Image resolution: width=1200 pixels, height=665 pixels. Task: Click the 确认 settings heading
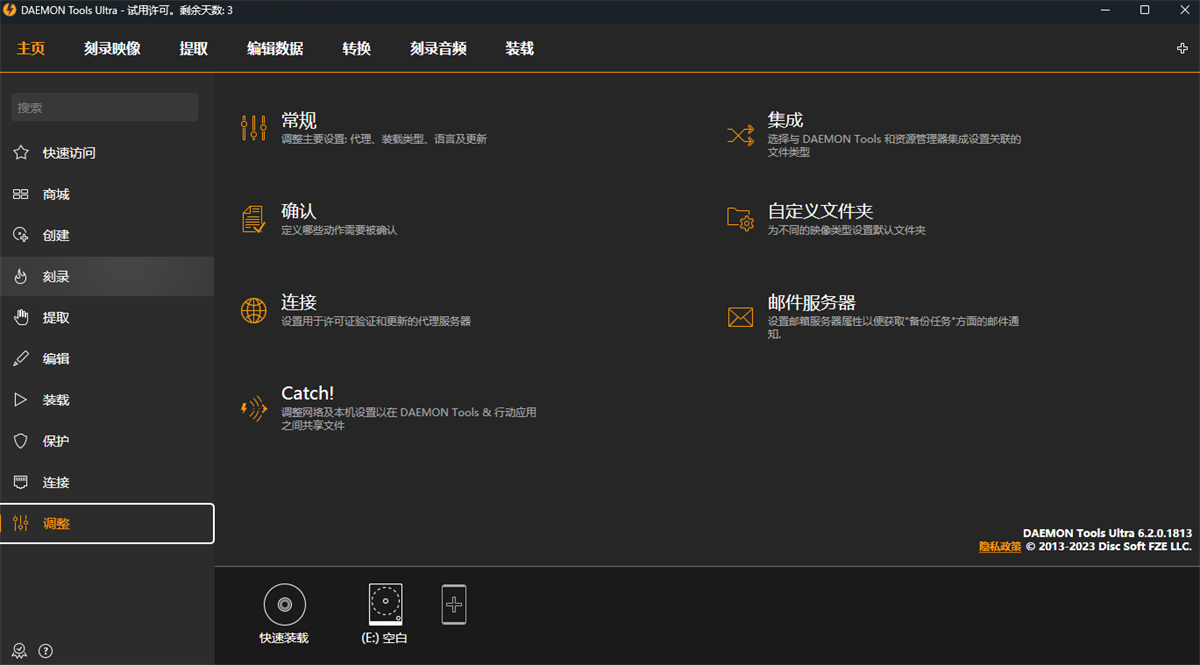click(299, 211)
